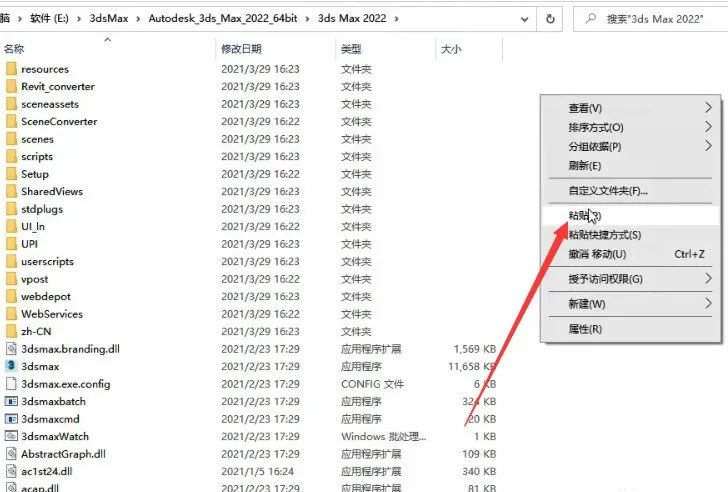
Task: Select the userscripts folder icon
Action: pyautogui.click(x=11, y=261)
